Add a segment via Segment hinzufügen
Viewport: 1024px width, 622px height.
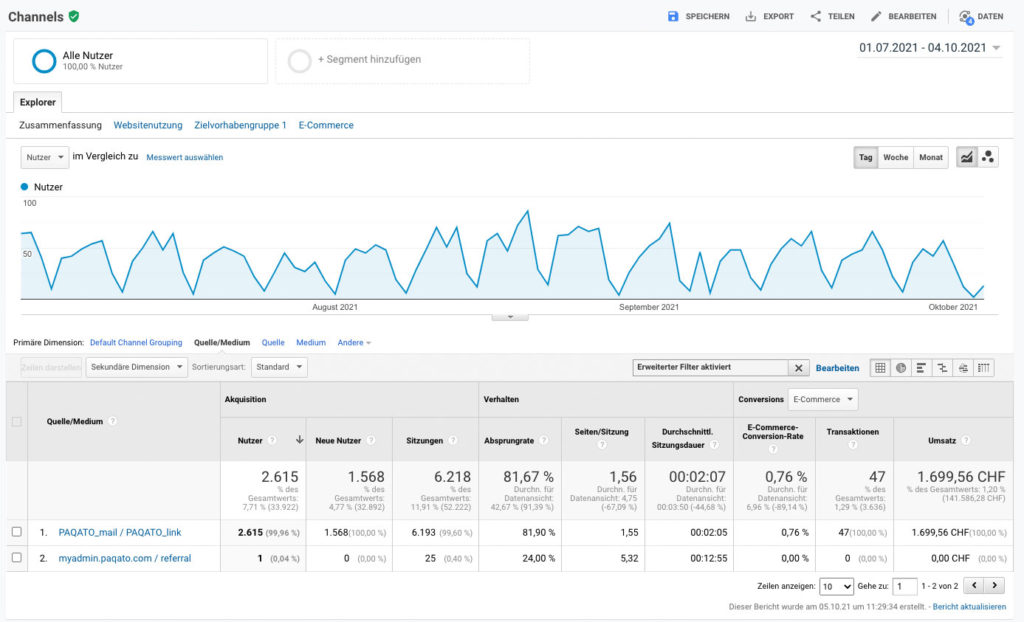pyautogui.click(x=368, y=60)
